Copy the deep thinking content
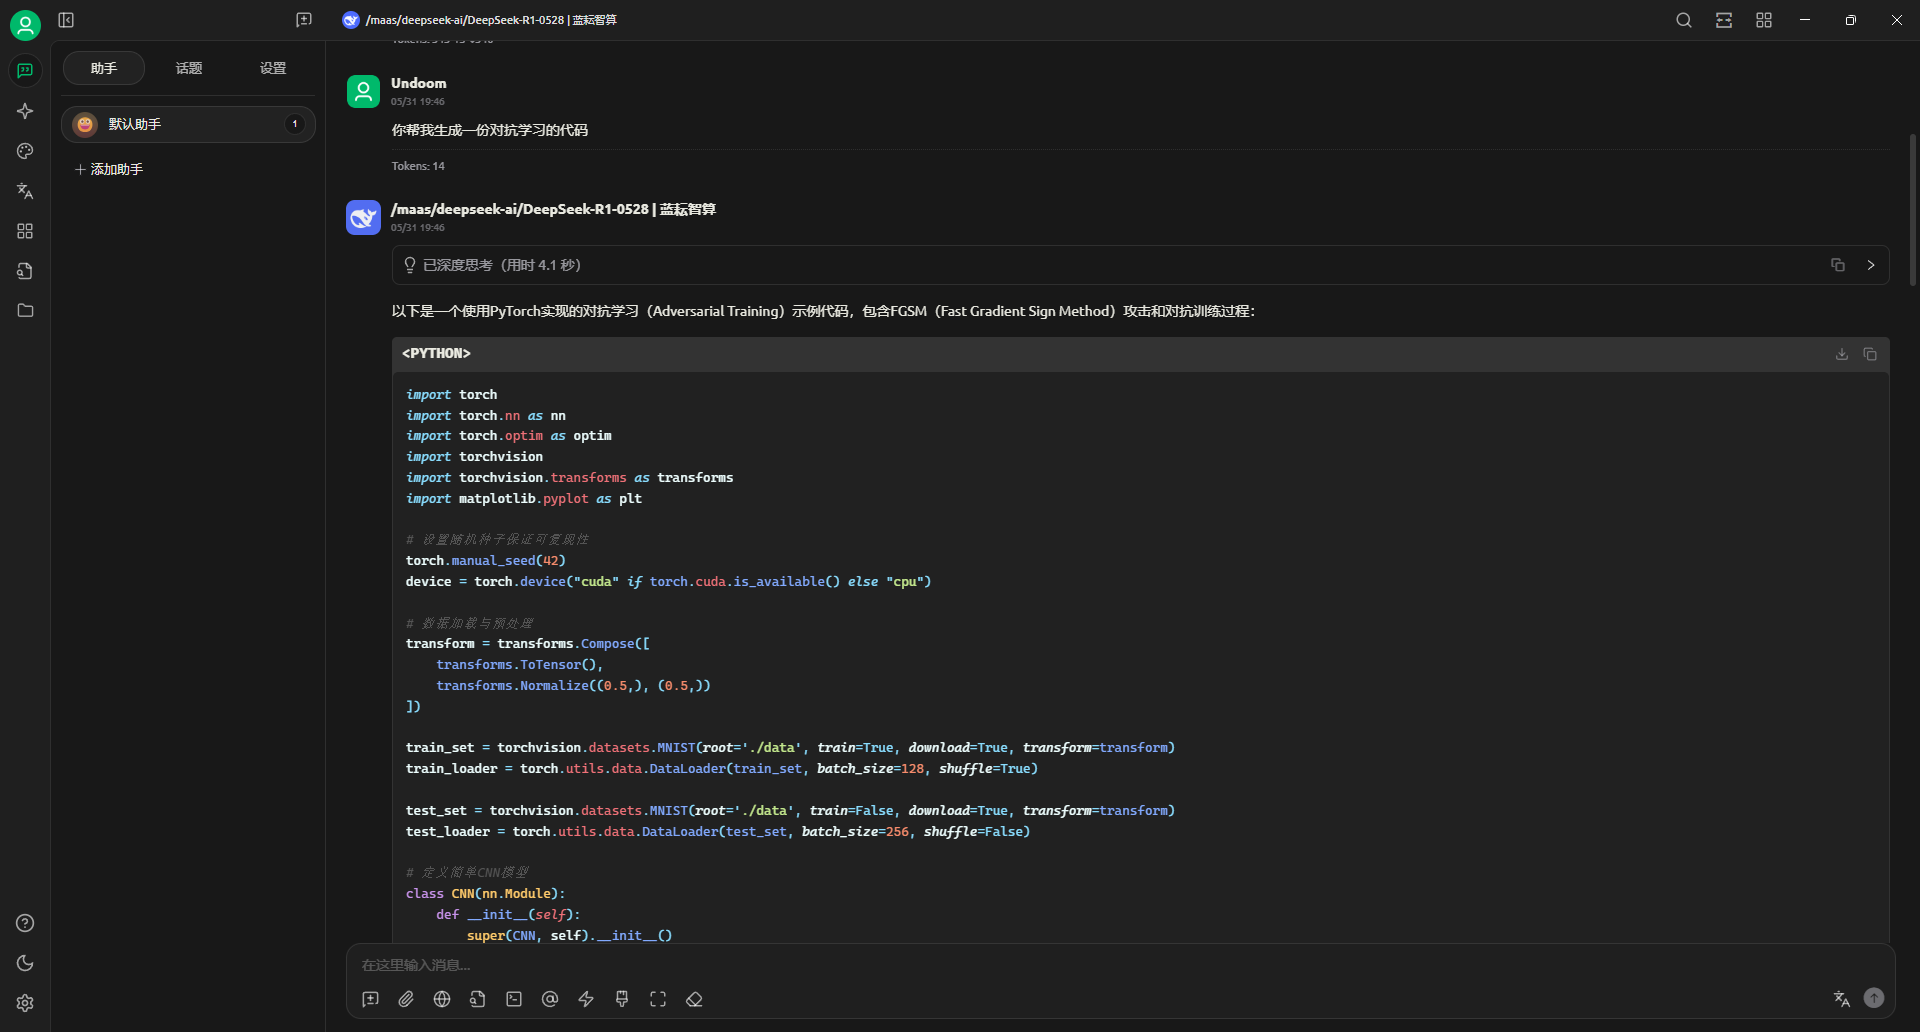Viewport: 1920px width, 1032px height. pos(1838,265)
